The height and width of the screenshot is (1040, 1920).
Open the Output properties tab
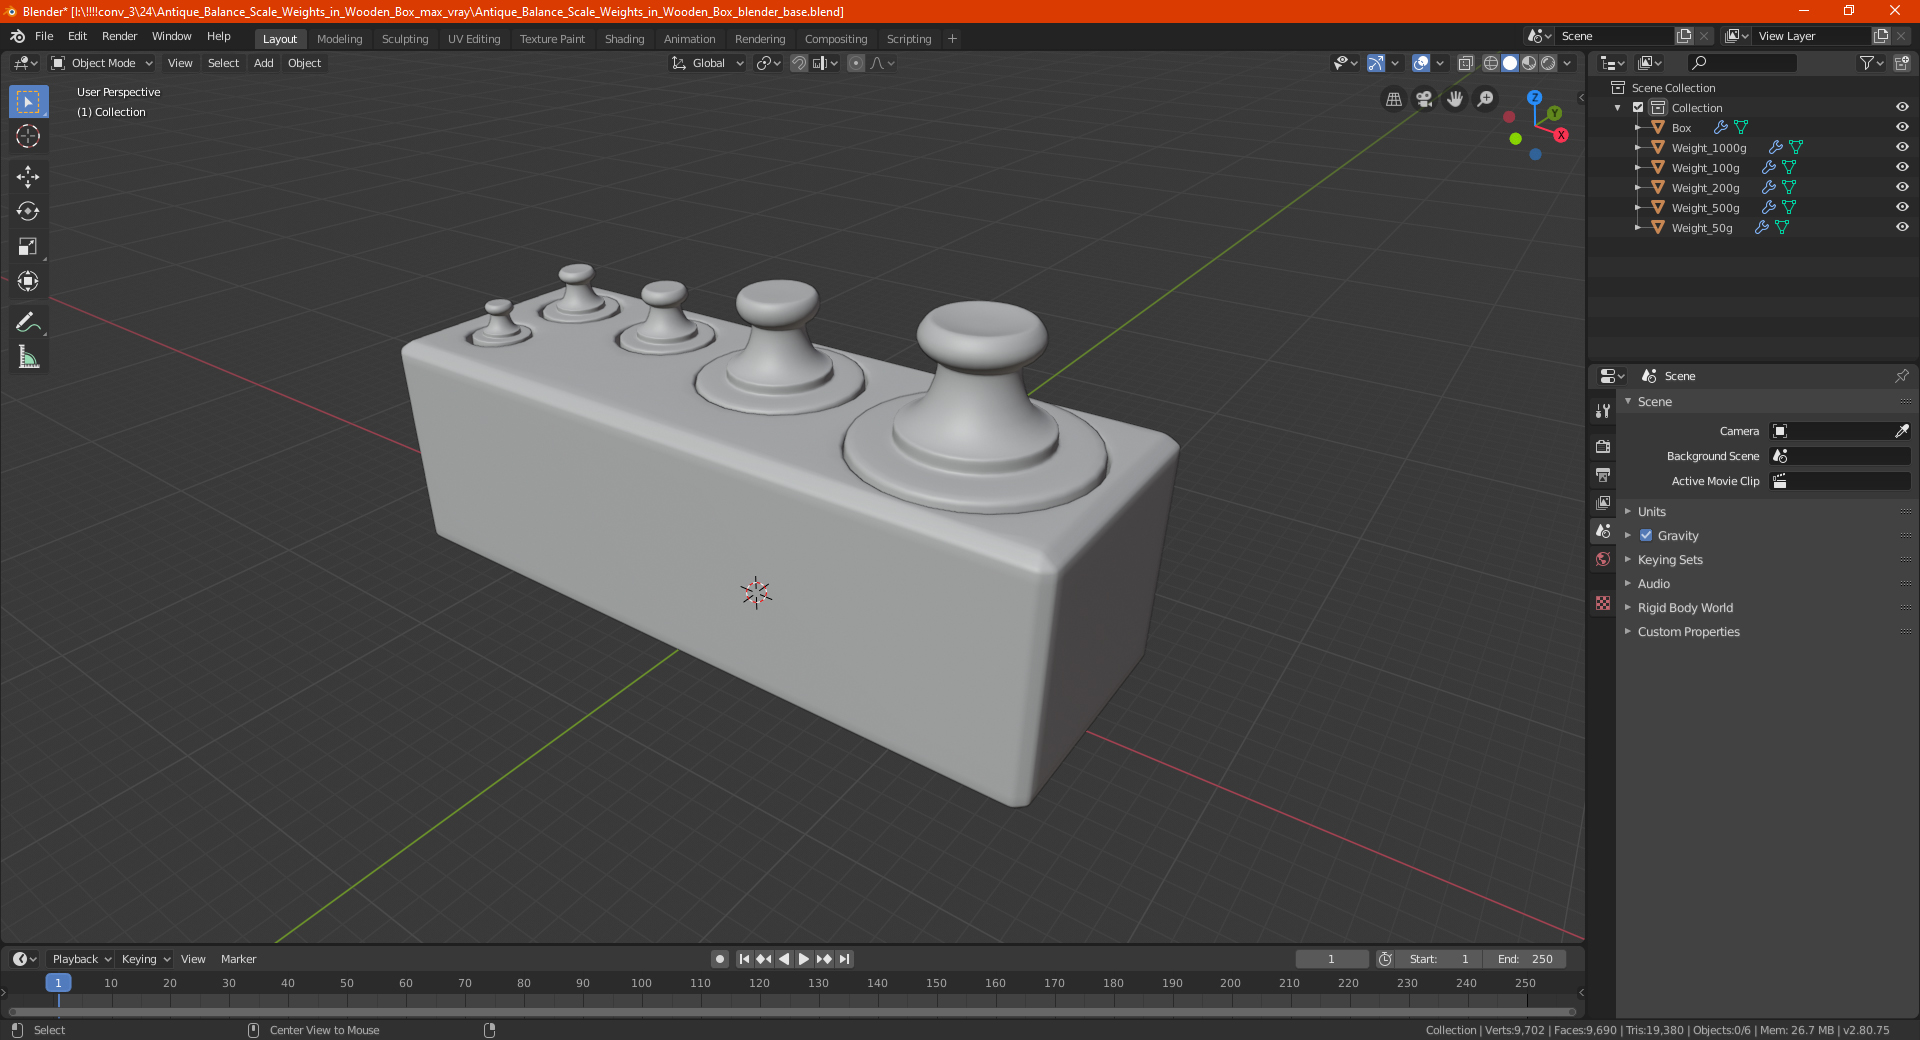(x=1603, y=474)
